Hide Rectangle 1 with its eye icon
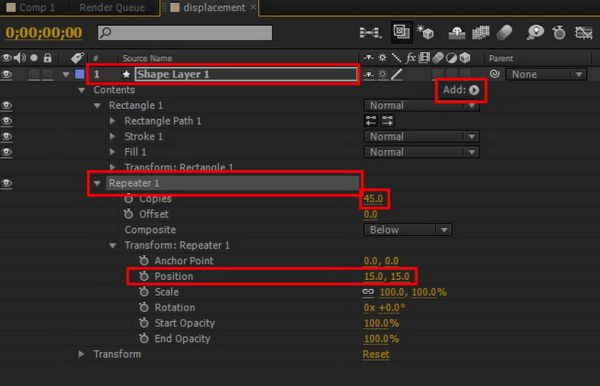Image resolution: width=600 pixels, height=386 pixels. [x=7, y=105]
